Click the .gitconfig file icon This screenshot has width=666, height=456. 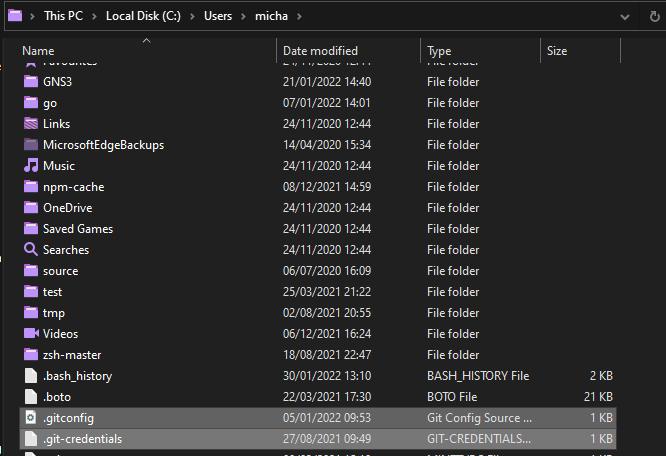pyautogui.click(x=31, y=418)
